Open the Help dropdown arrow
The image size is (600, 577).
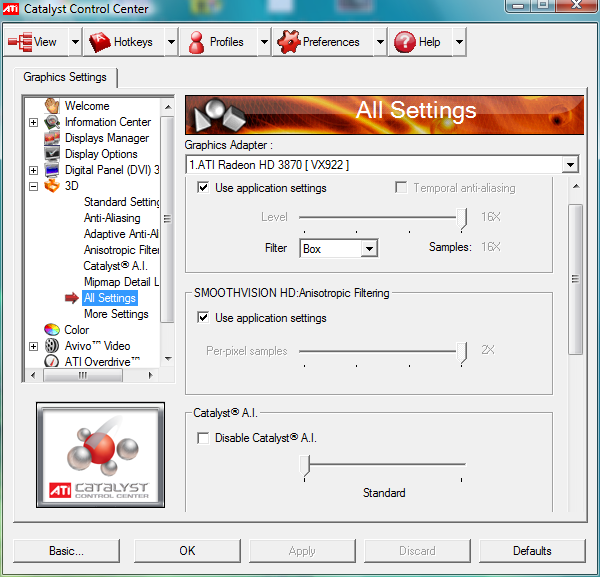point(459,42)
